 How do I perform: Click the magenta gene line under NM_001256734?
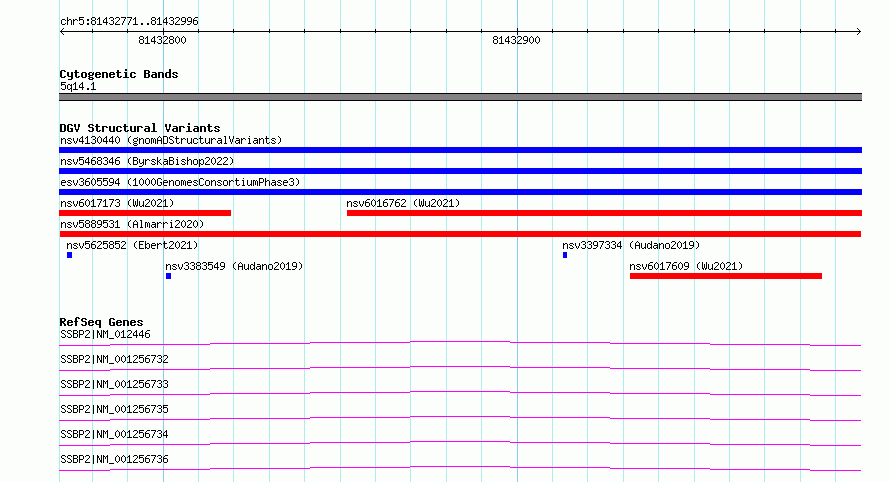click(460, 443)
